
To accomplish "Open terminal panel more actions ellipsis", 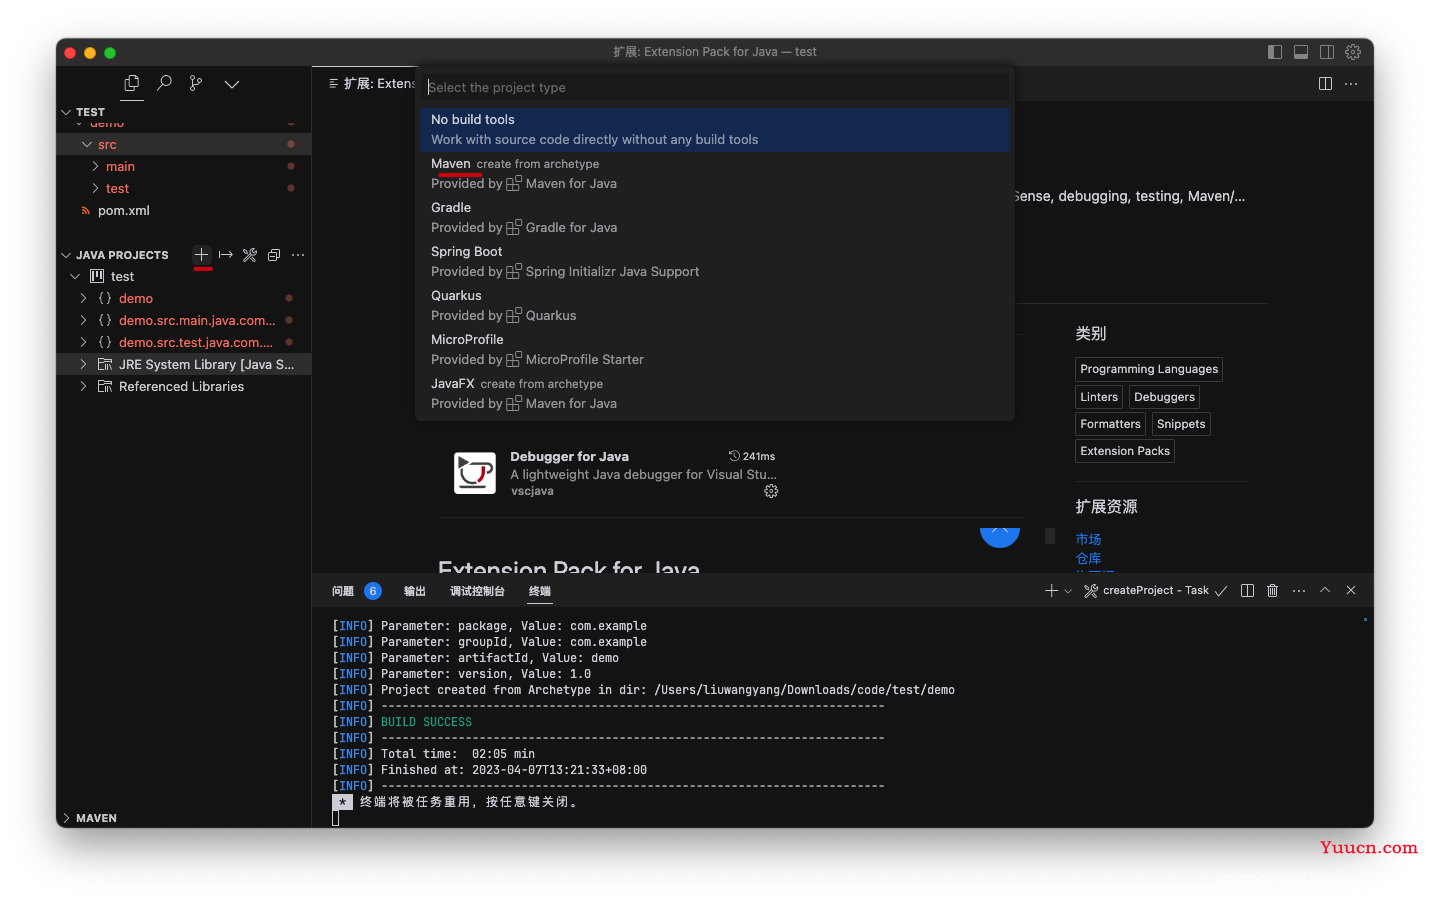I will 1299,591.
